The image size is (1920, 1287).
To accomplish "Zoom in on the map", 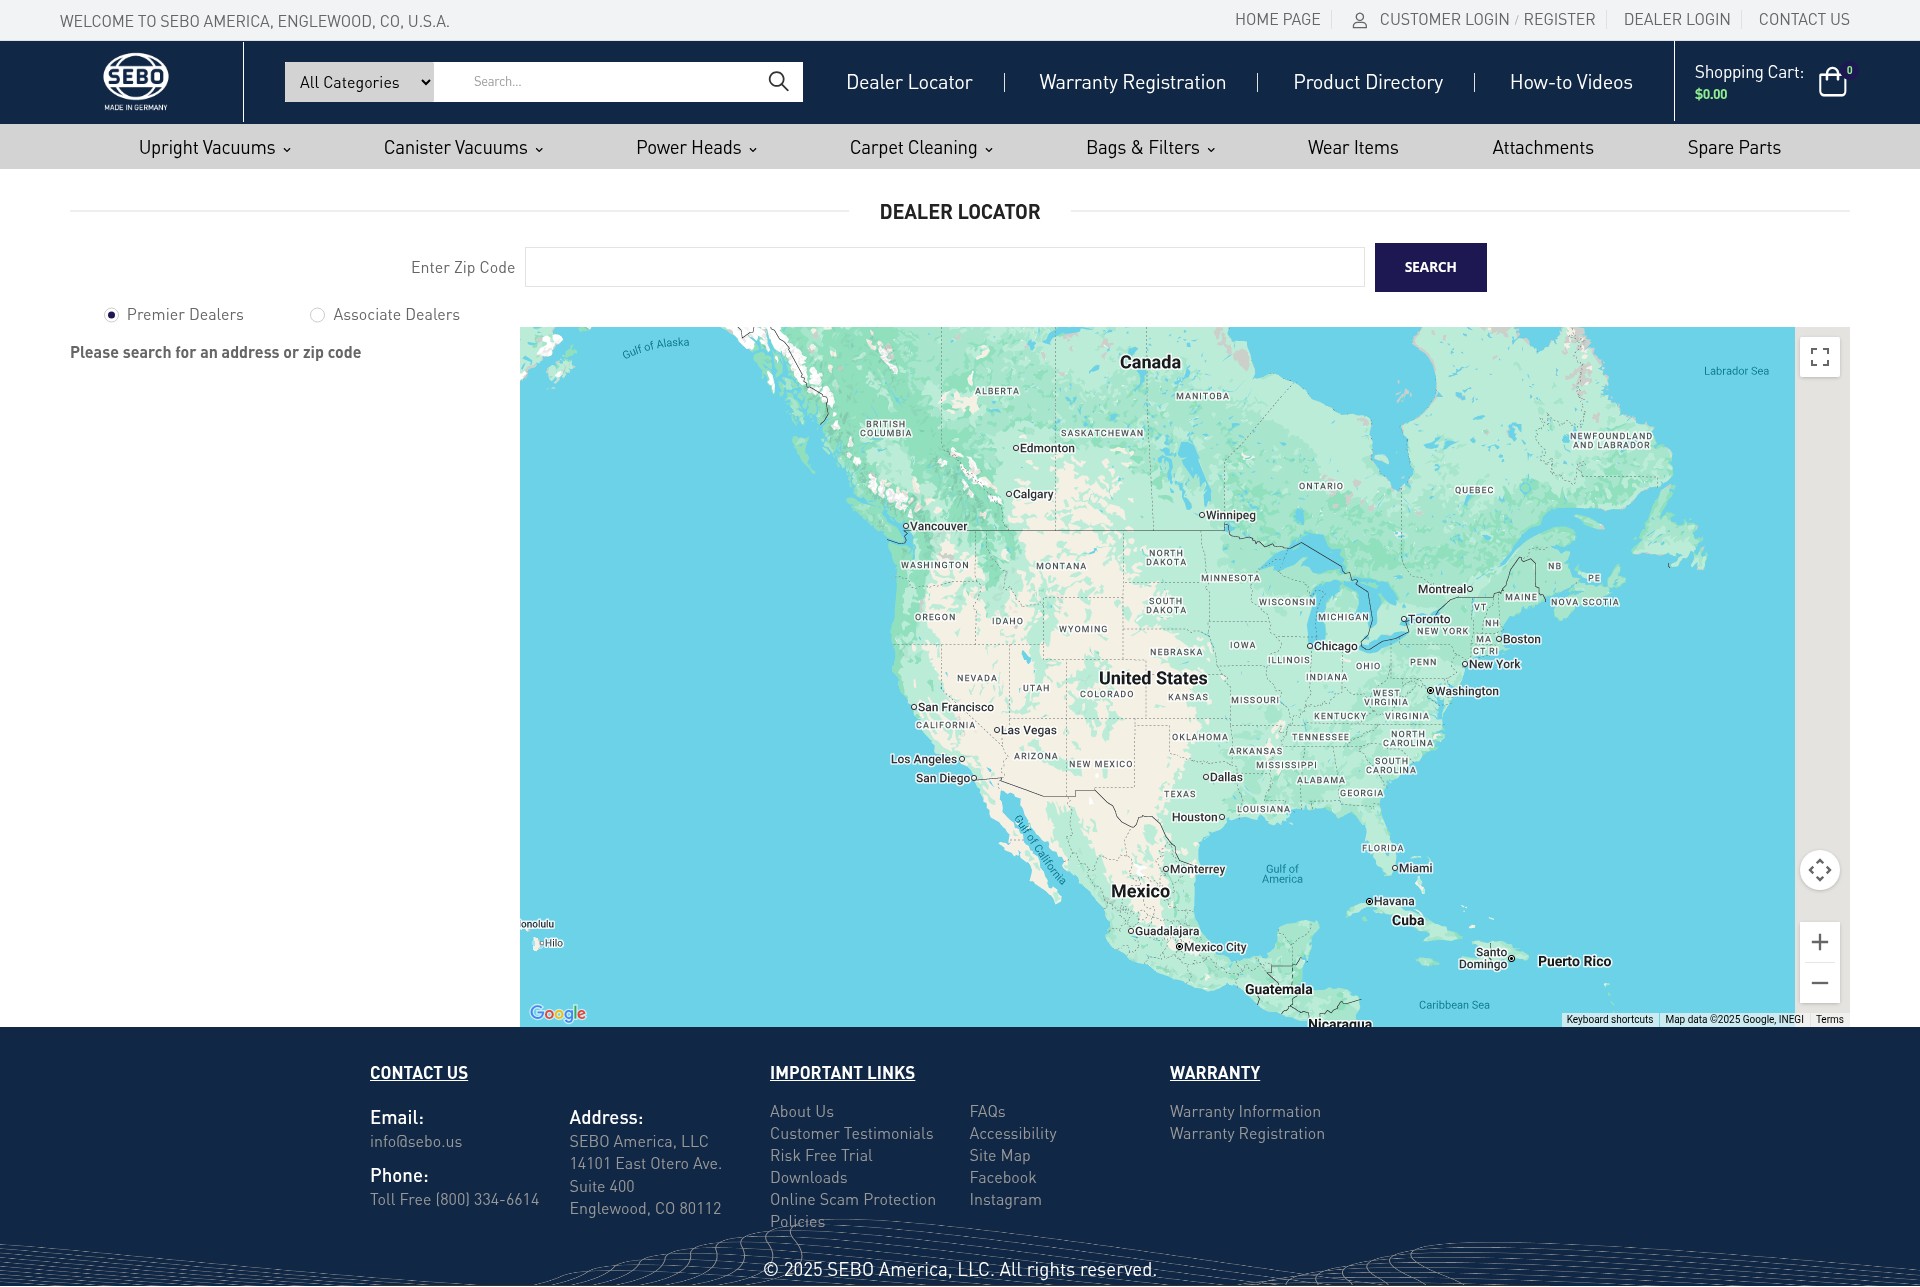I will coord(1820,942).
